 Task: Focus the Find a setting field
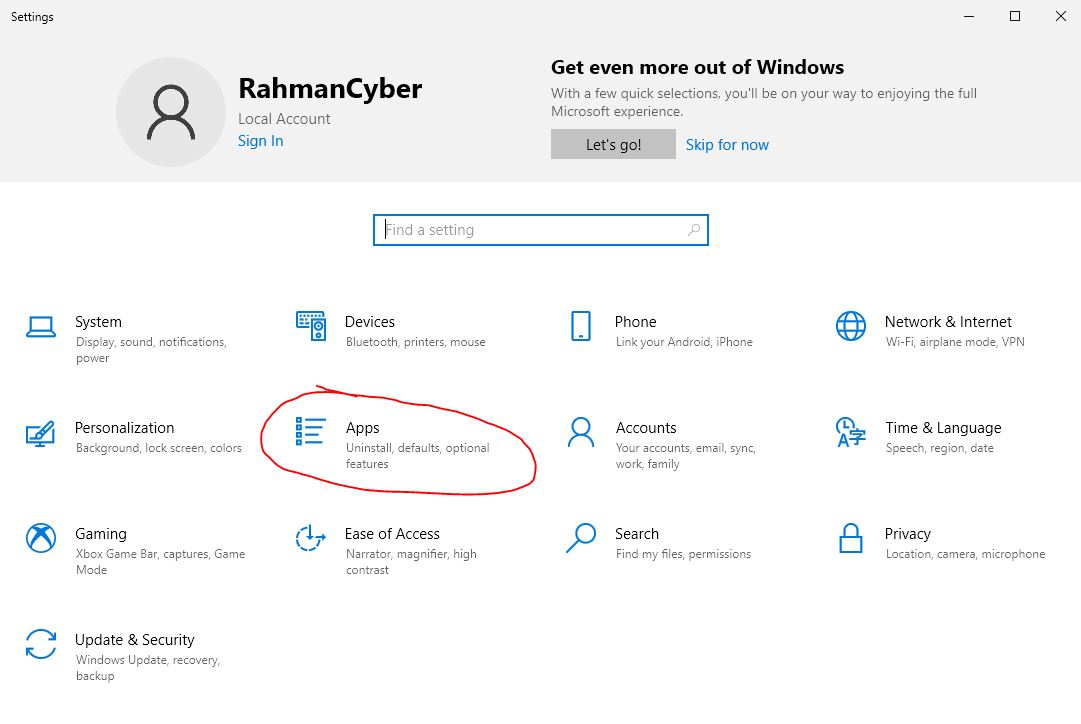tap(540, 230)
